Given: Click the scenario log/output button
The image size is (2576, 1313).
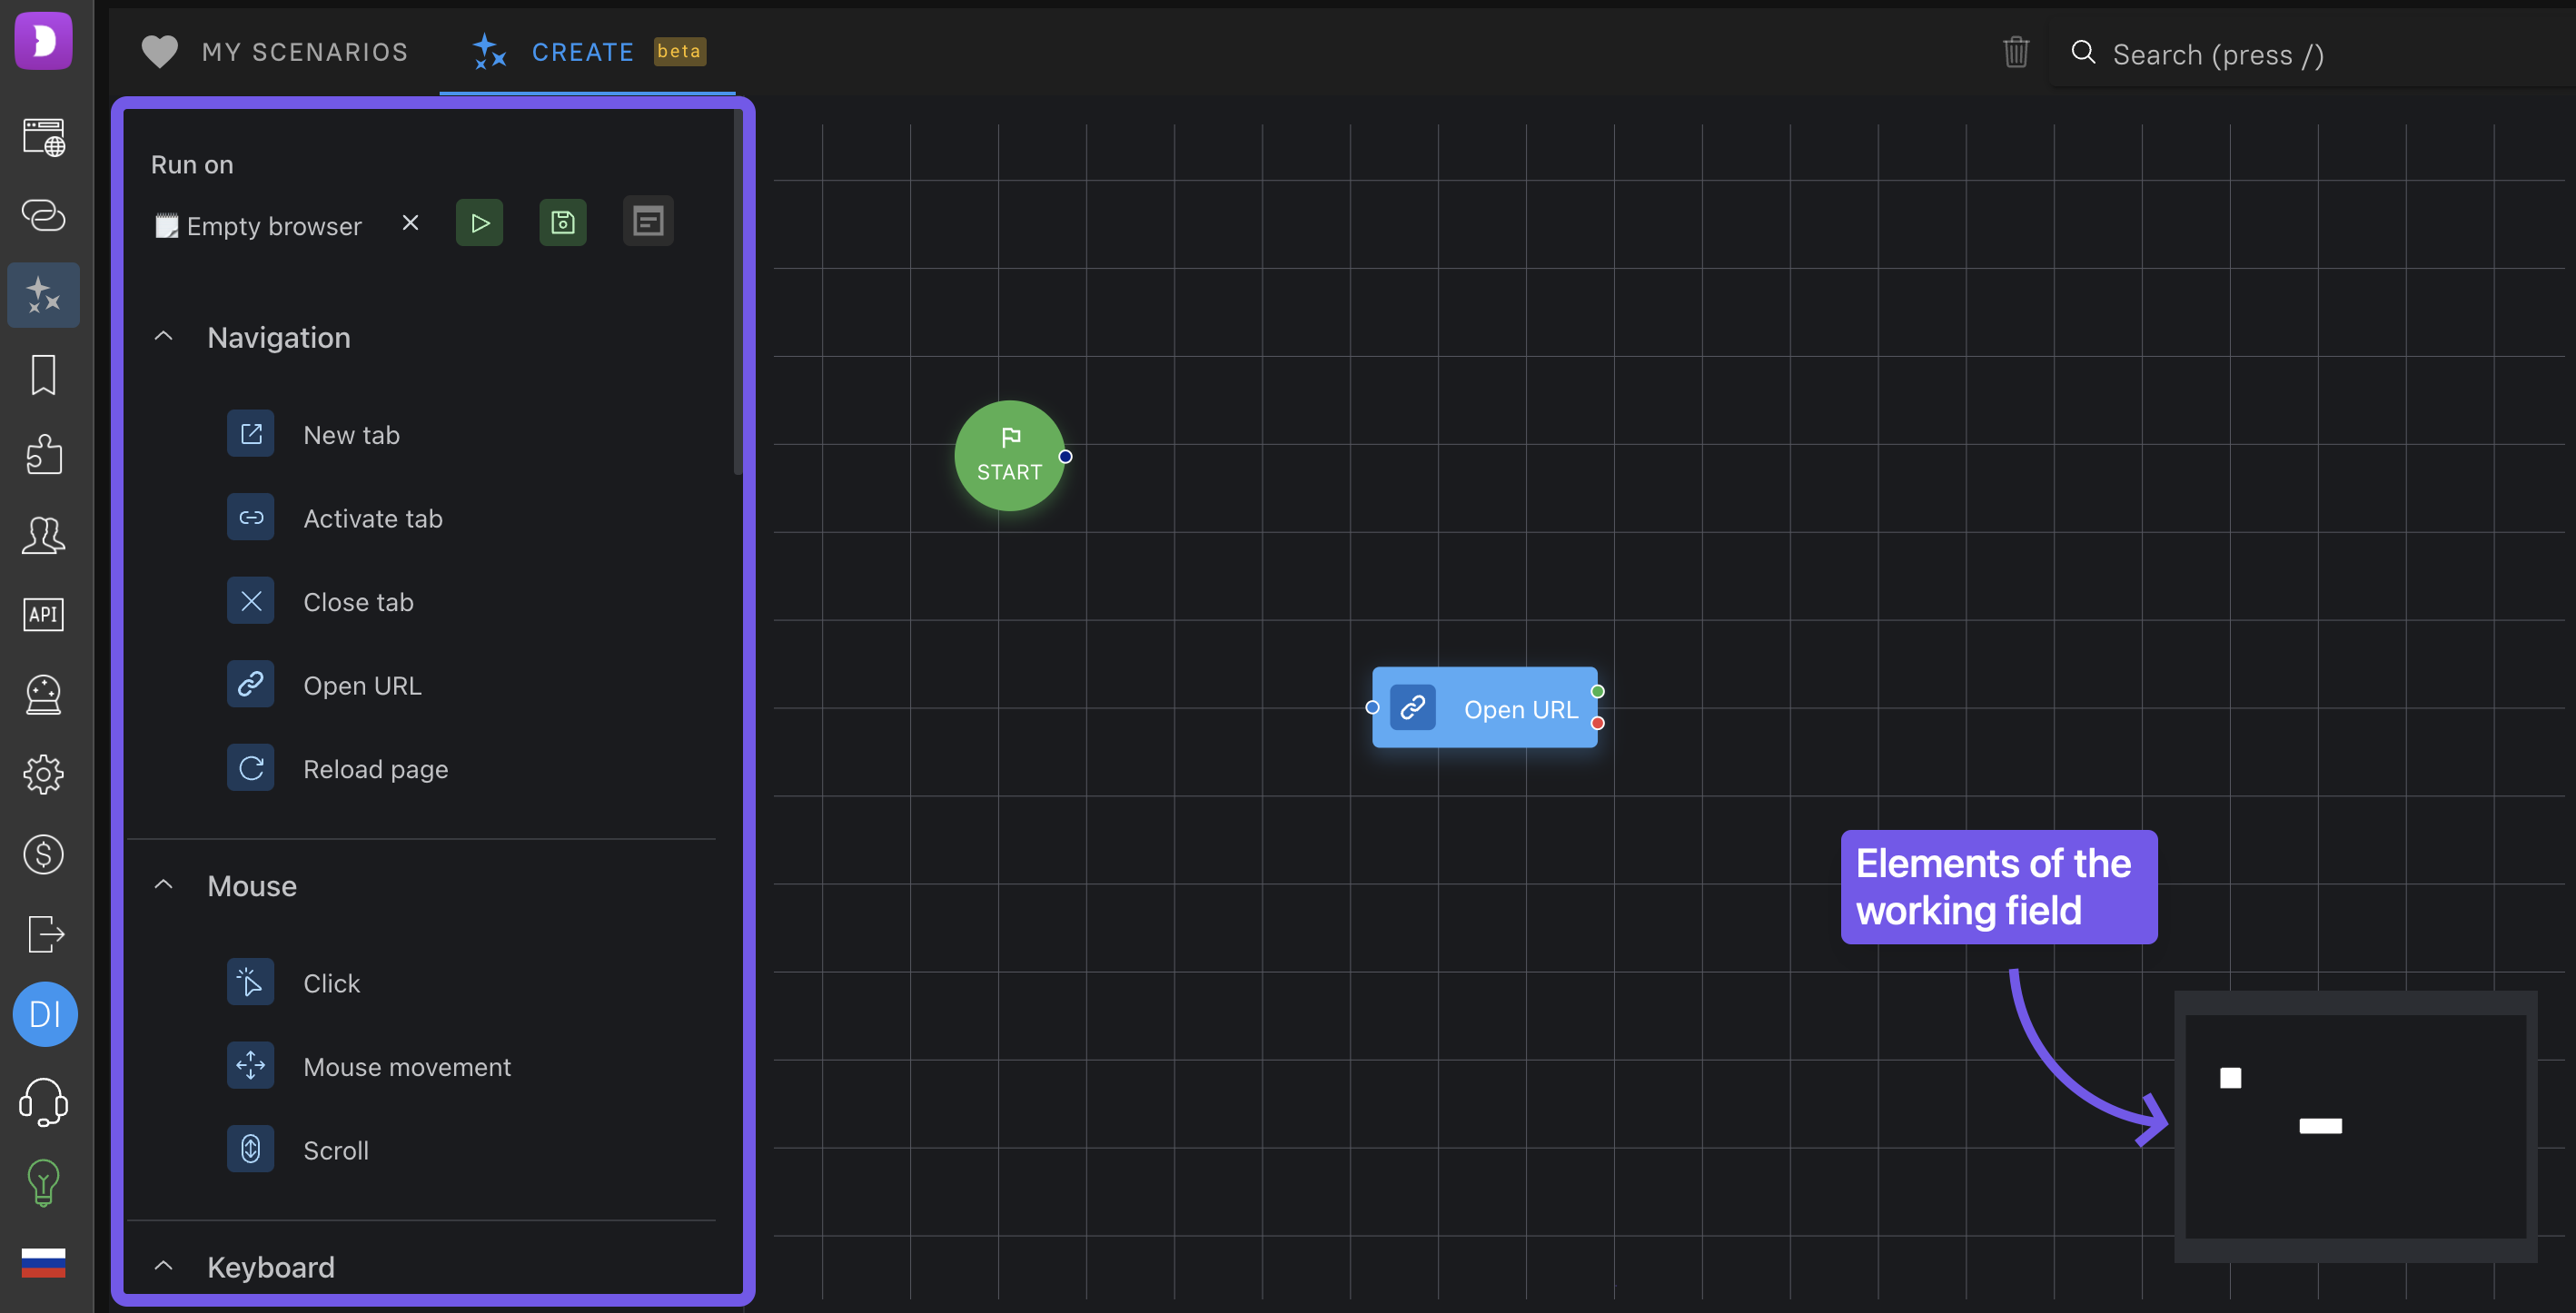Looking at the screenshot, I should pos(647,221).
